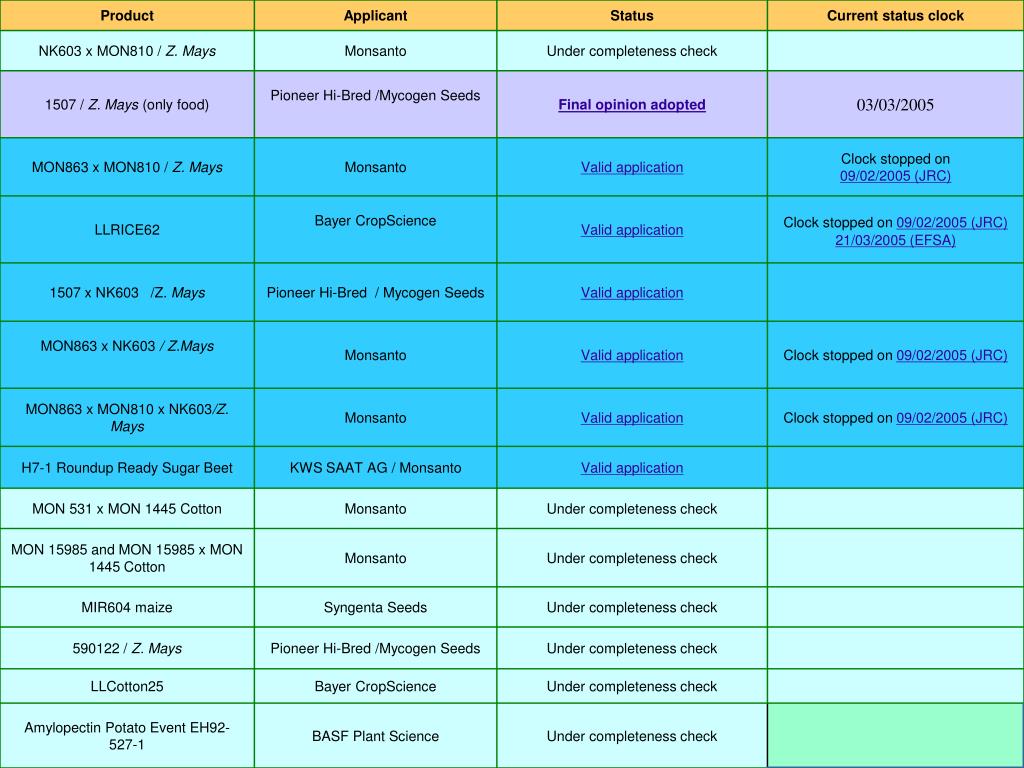Open Valid application for 1507 x NK603
The height and width of the screenshot is (768, 1024).
pos(632,293)
